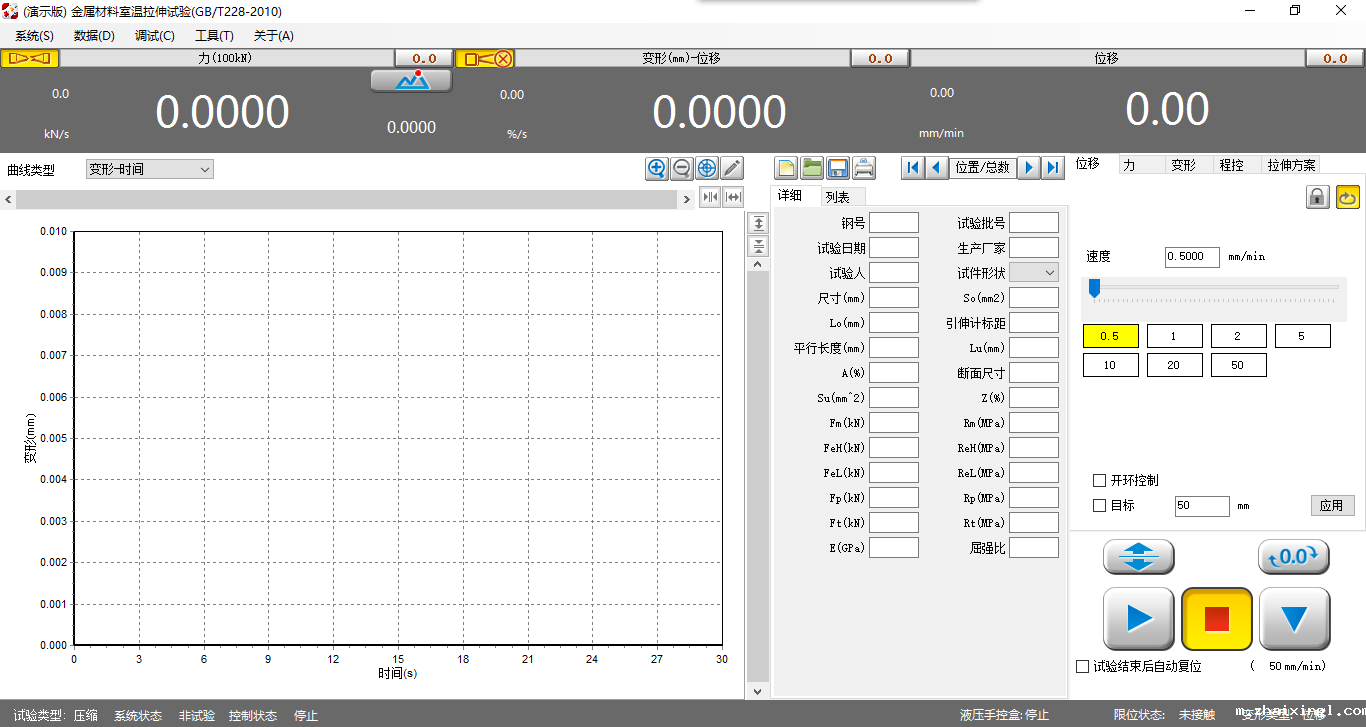Switch to the 列表 tab
The image size is (1366, 727).
tap(838, 197)
